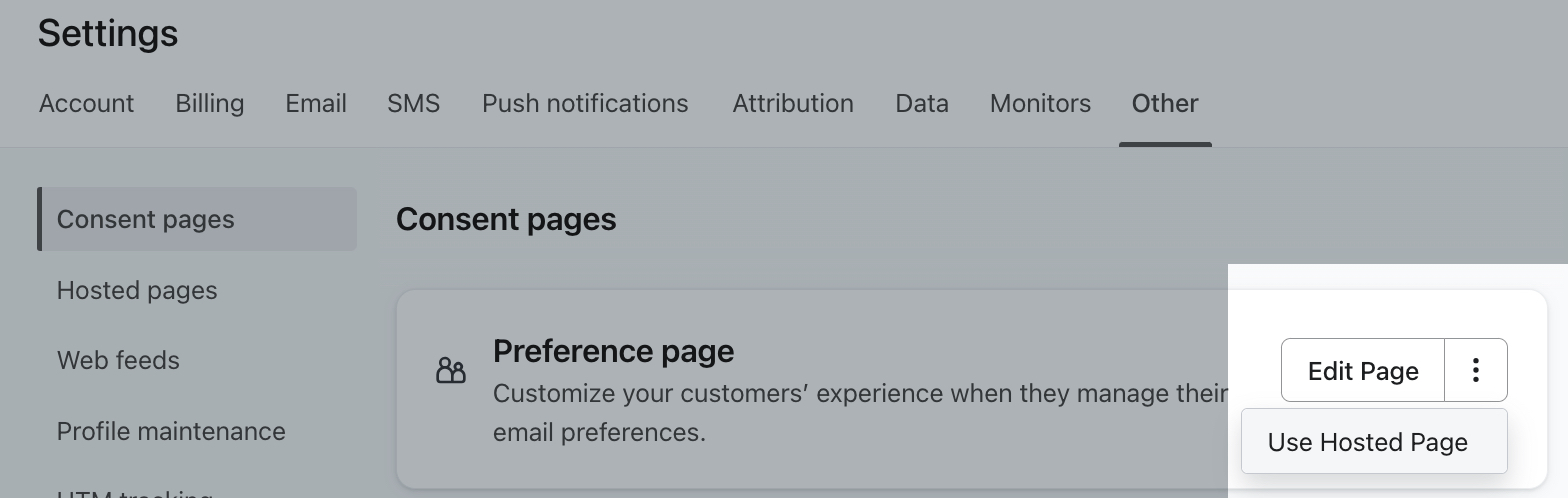Open the three-dot more options menu
Screen dimensions: 1568x498
(1475, 371)
